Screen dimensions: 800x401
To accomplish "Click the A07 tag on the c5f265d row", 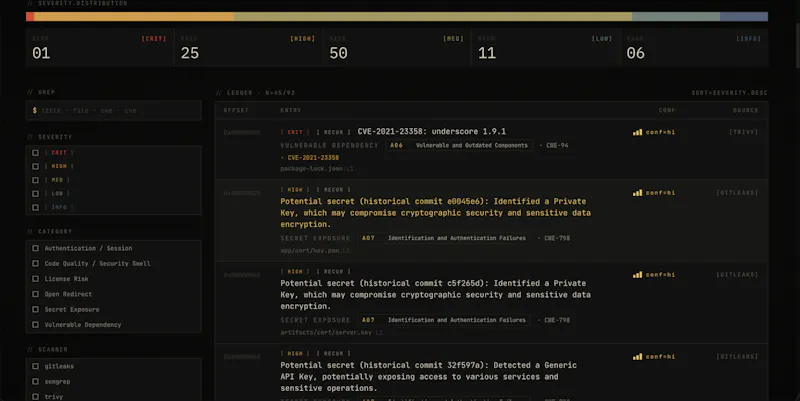I will click(444, 320).
